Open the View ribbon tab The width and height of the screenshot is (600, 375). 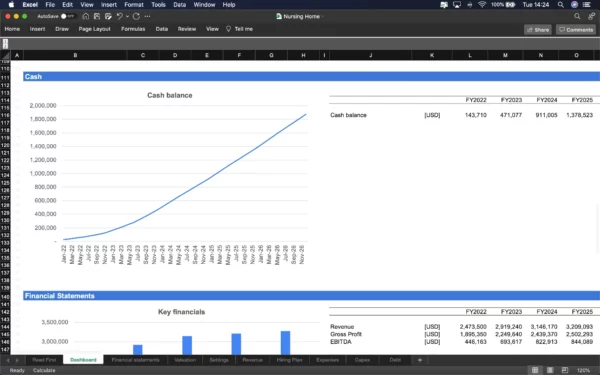(x=212, y=29)
